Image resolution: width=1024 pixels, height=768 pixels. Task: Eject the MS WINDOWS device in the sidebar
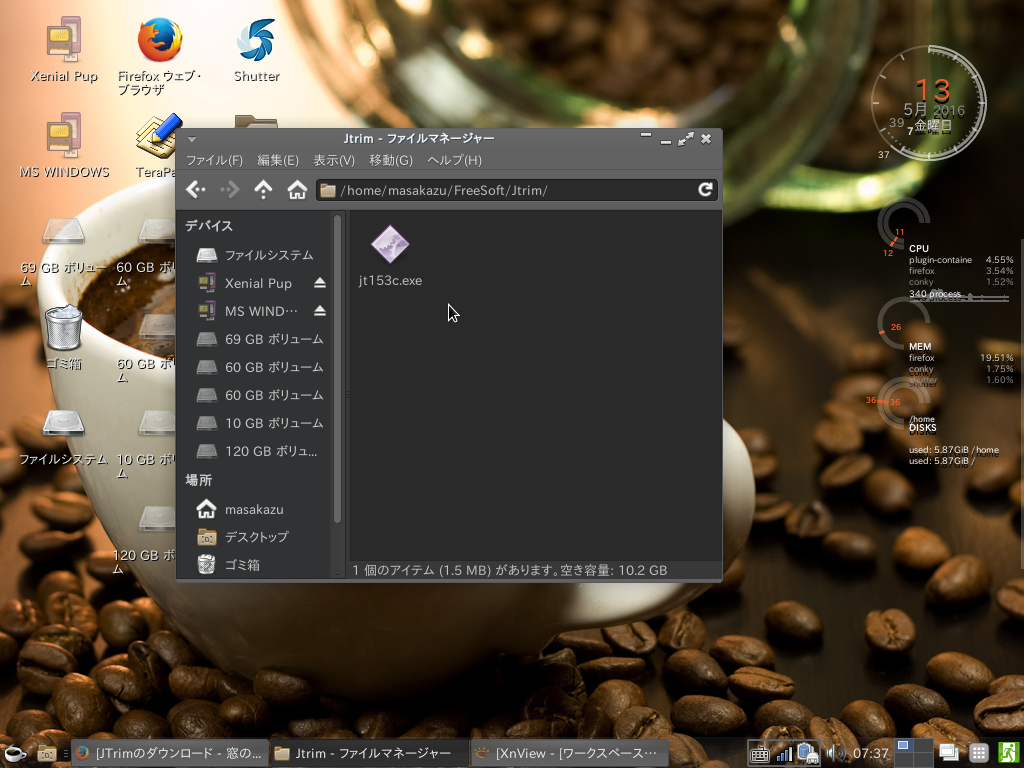click(x=322, y=311)
